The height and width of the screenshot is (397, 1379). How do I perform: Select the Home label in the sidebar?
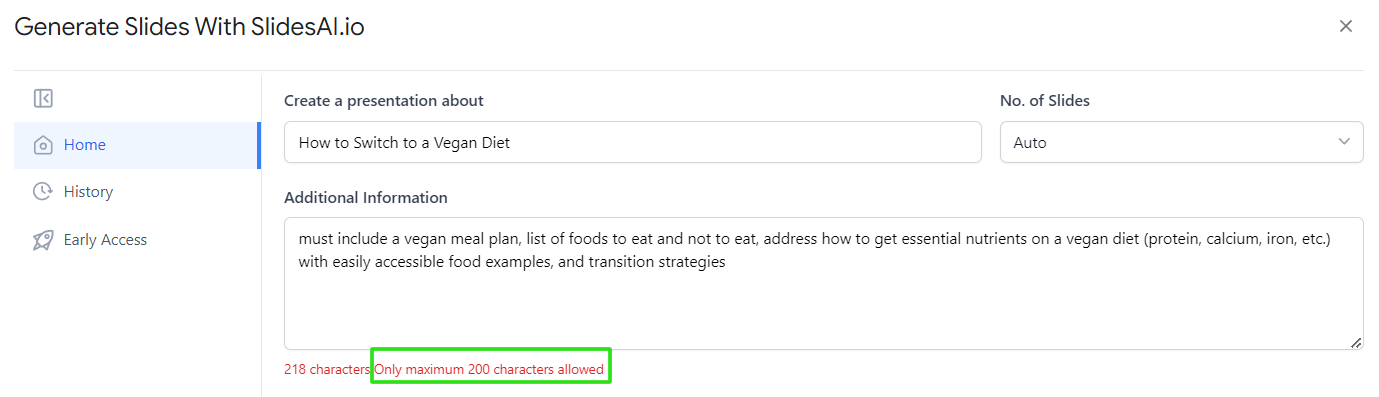[85, 145]
